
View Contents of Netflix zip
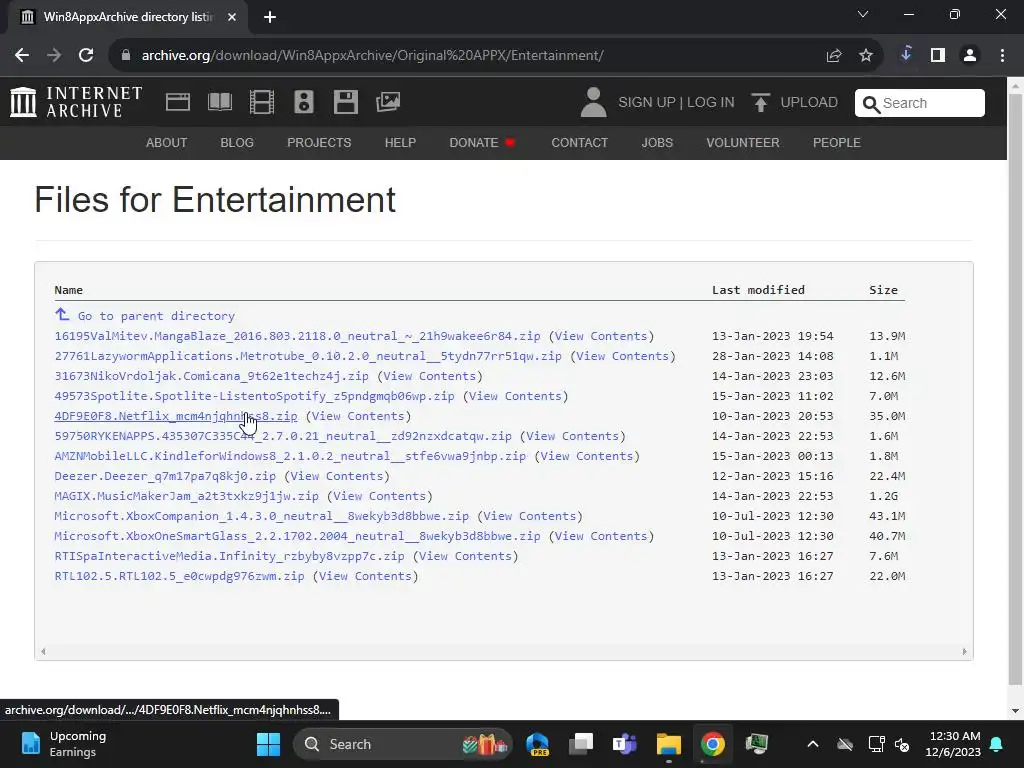[x=358, y=416]
